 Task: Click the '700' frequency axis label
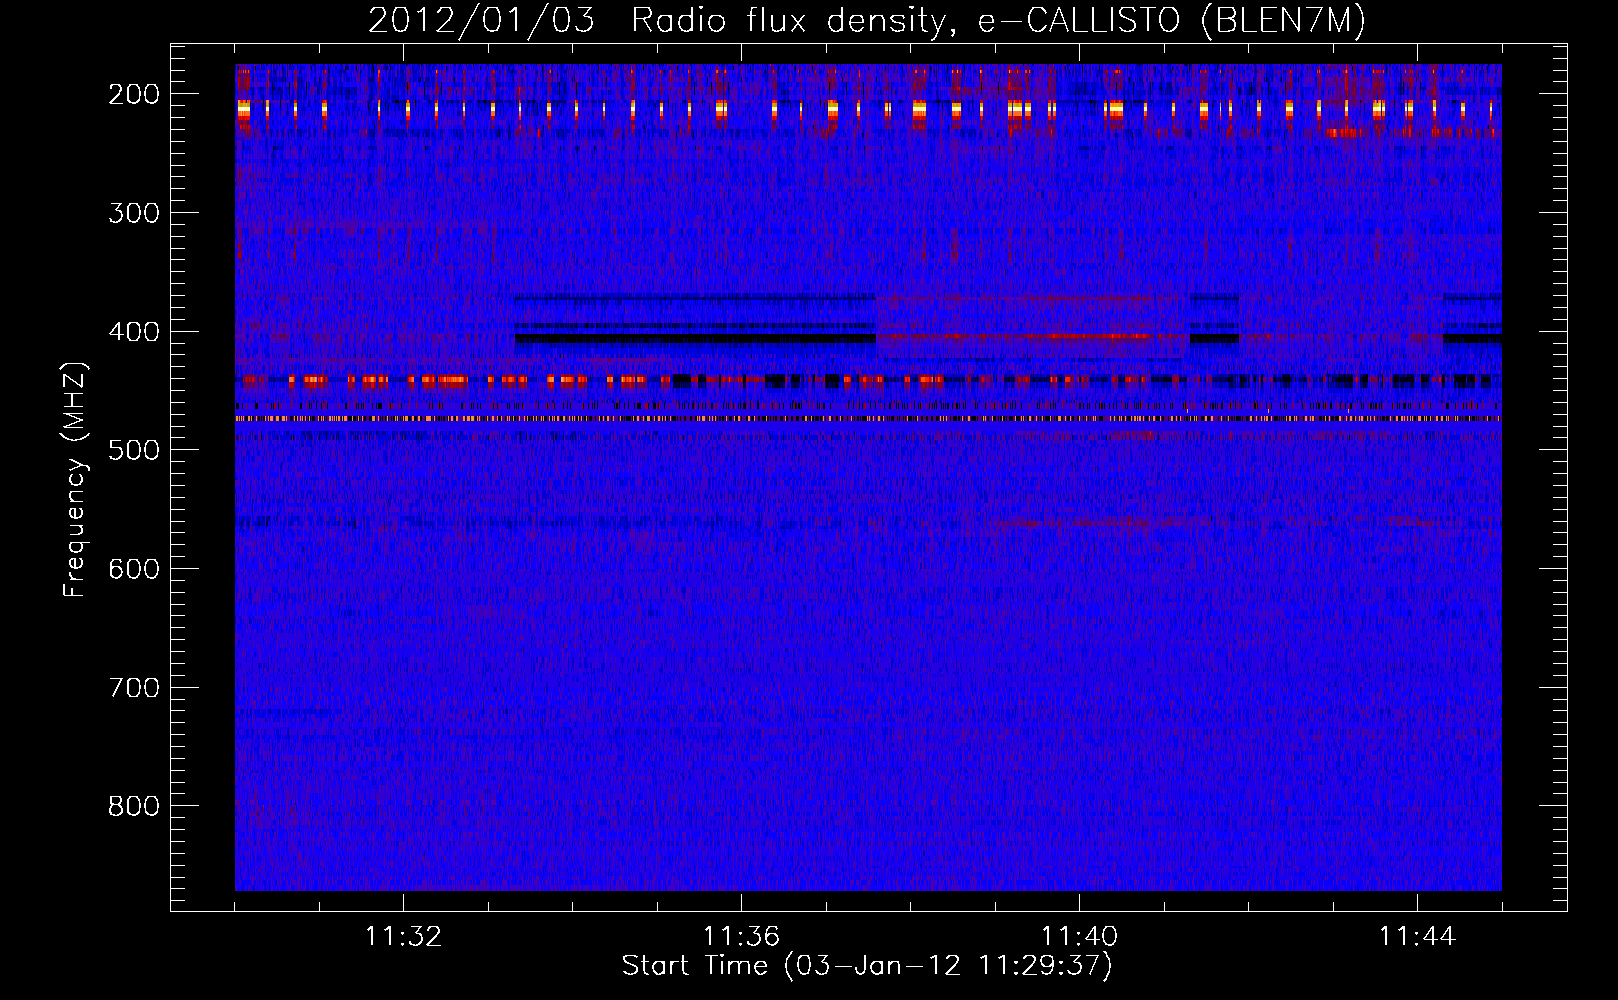(x=134, y=688)
